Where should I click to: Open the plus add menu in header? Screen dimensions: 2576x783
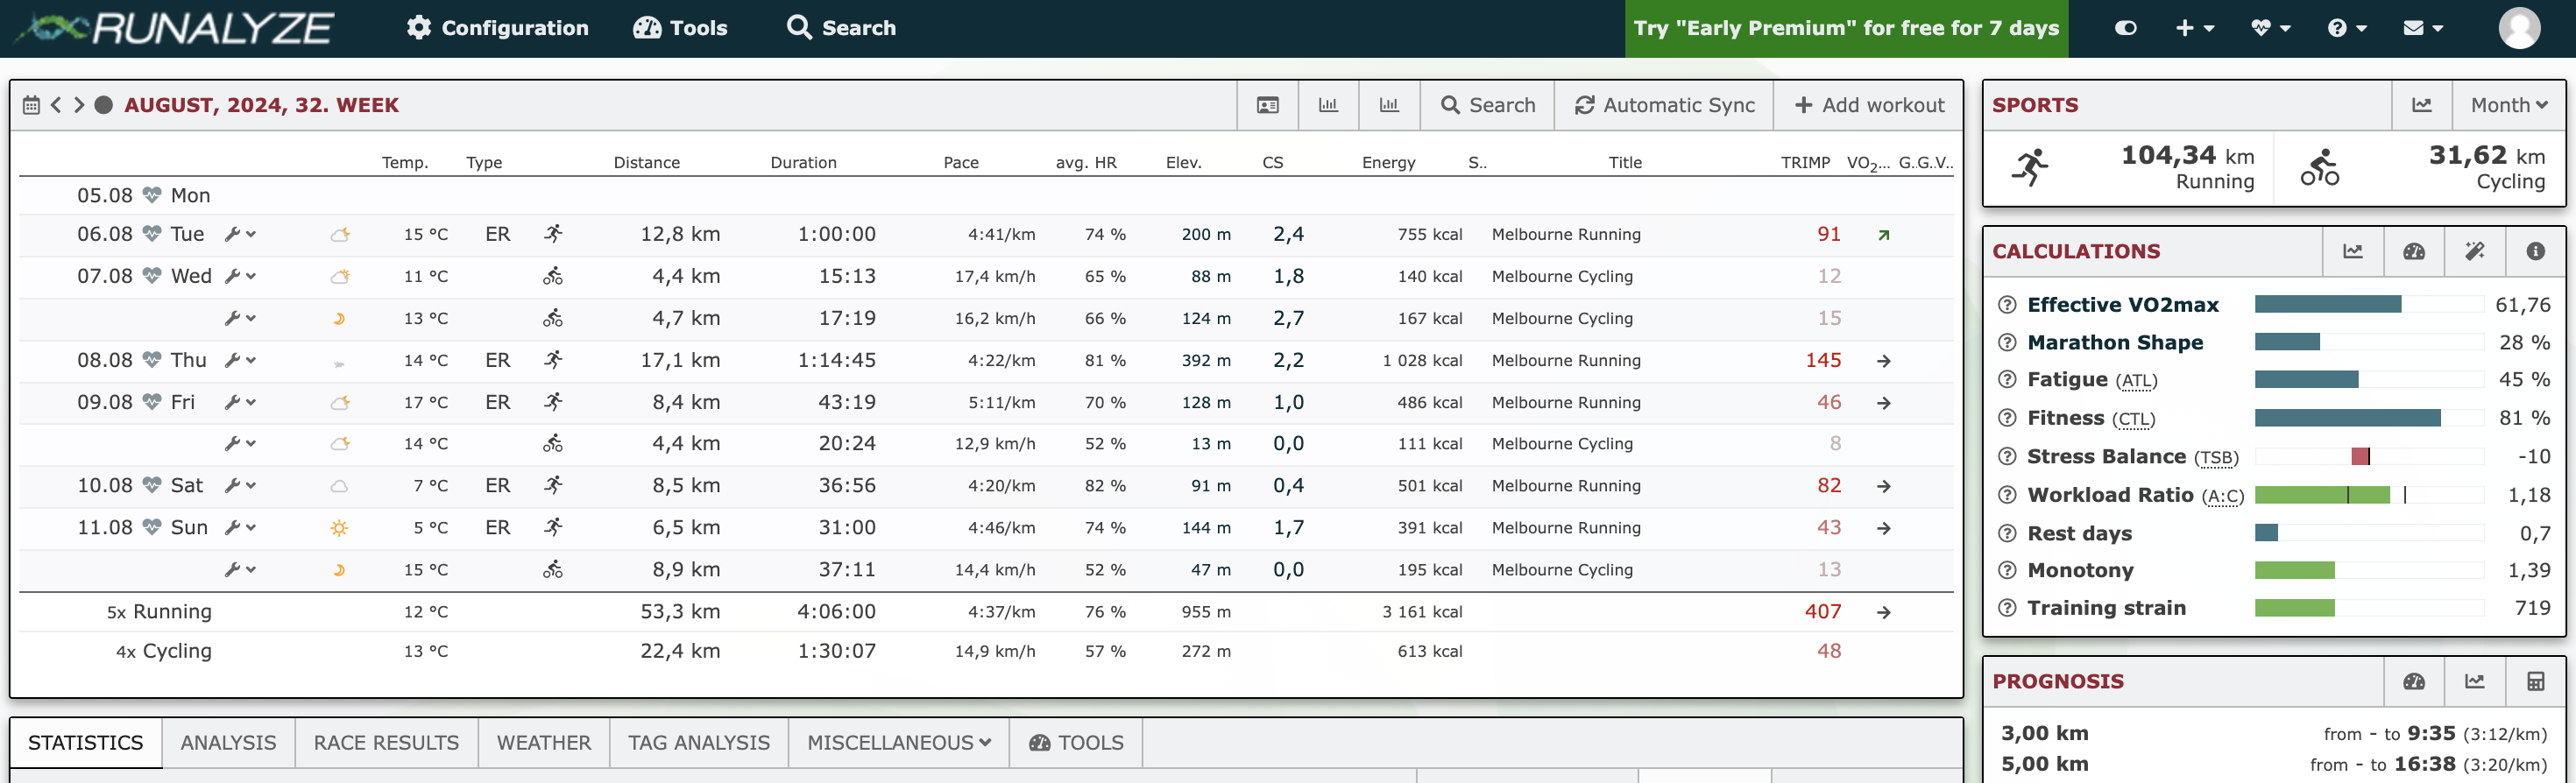point(2194,28)
